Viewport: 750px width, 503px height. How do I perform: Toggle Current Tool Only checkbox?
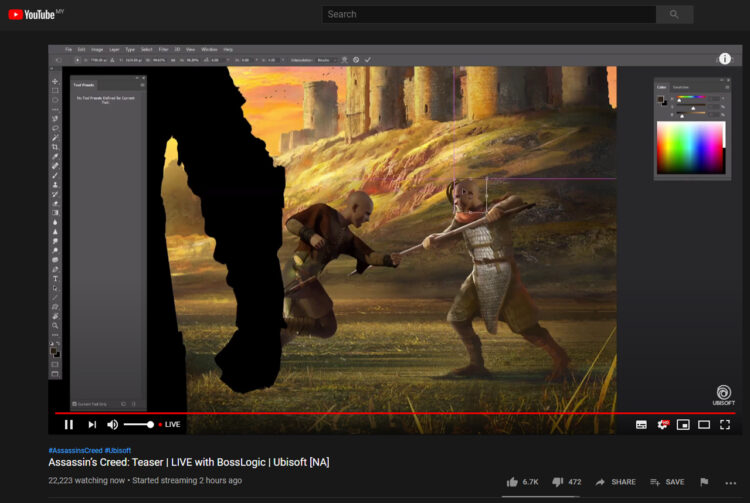coord(74,404)
